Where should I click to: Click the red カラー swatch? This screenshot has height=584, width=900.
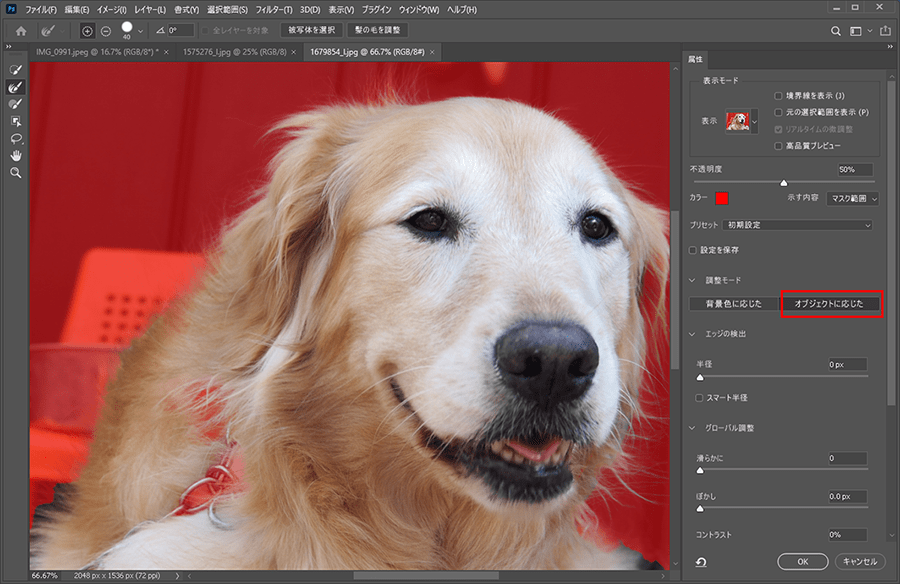tap(721, 198)
